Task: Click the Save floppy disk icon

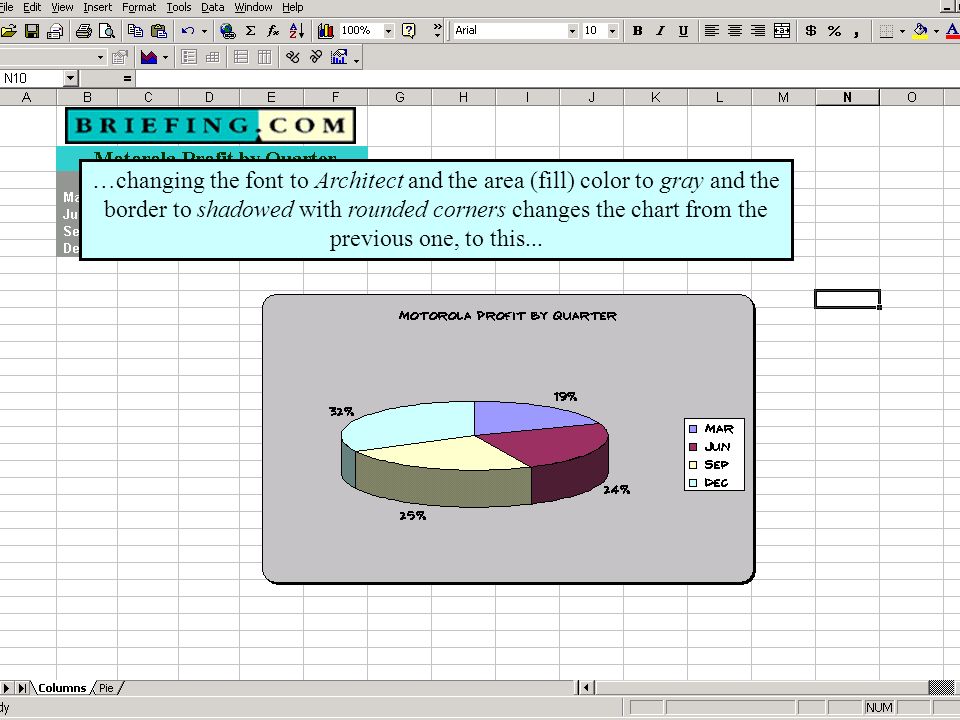Action: pyautogui.click(x=32, y=31)
